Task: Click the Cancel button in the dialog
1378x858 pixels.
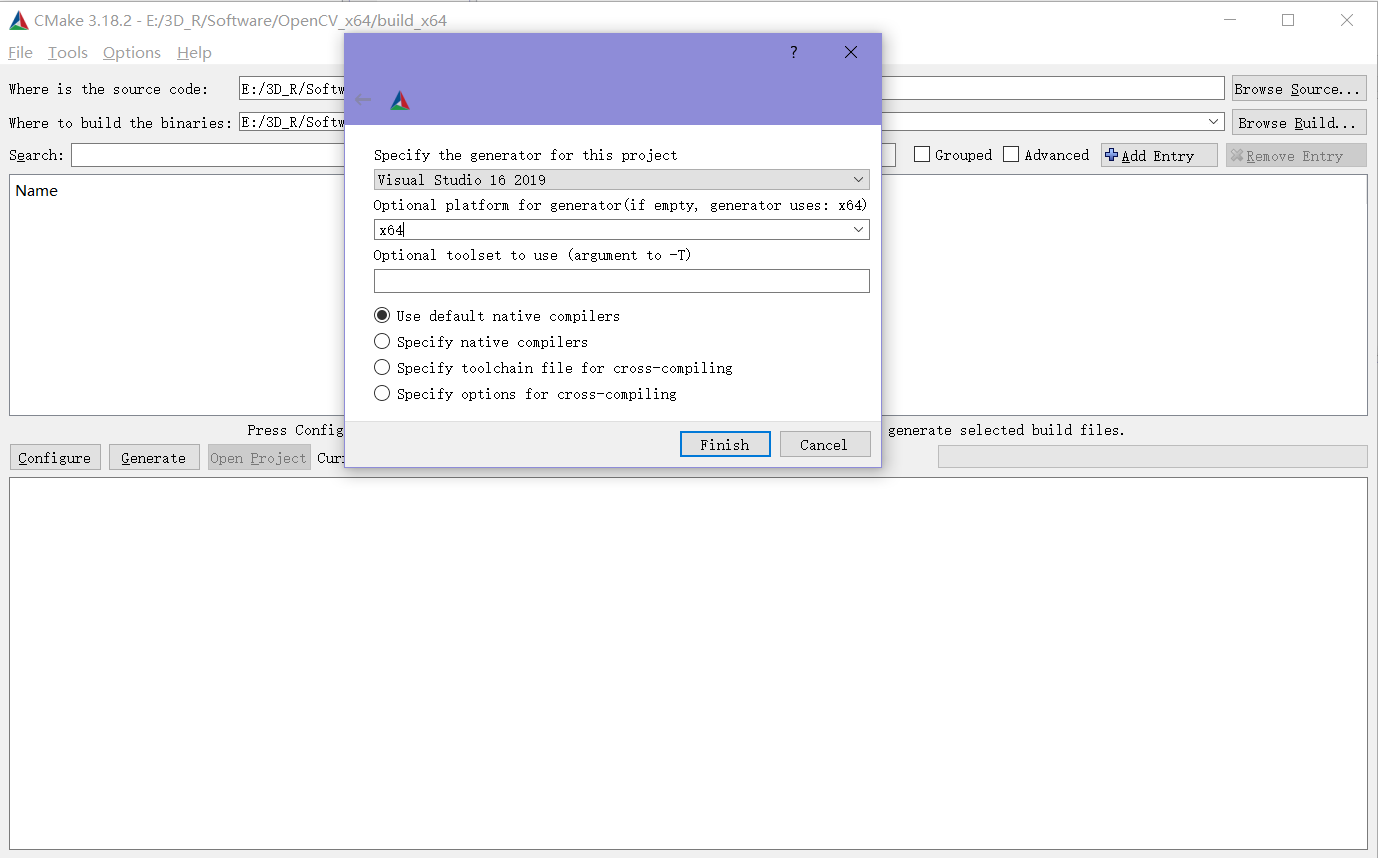Action: coord(824,444)
